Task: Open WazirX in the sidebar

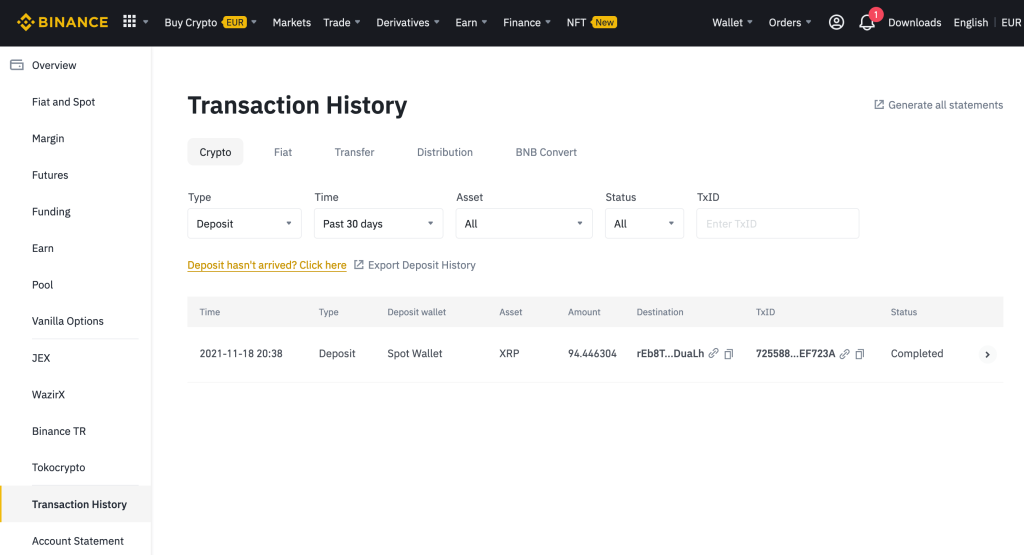Action: pos(48,394)
